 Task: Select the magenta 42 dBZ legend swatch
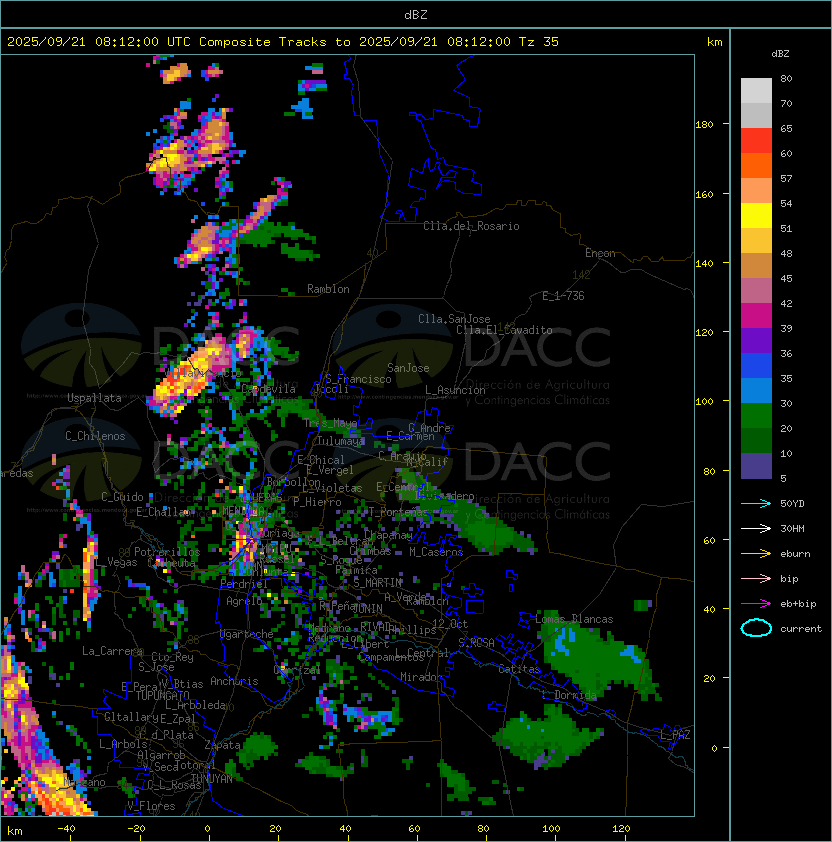click(x=756, y=316)
